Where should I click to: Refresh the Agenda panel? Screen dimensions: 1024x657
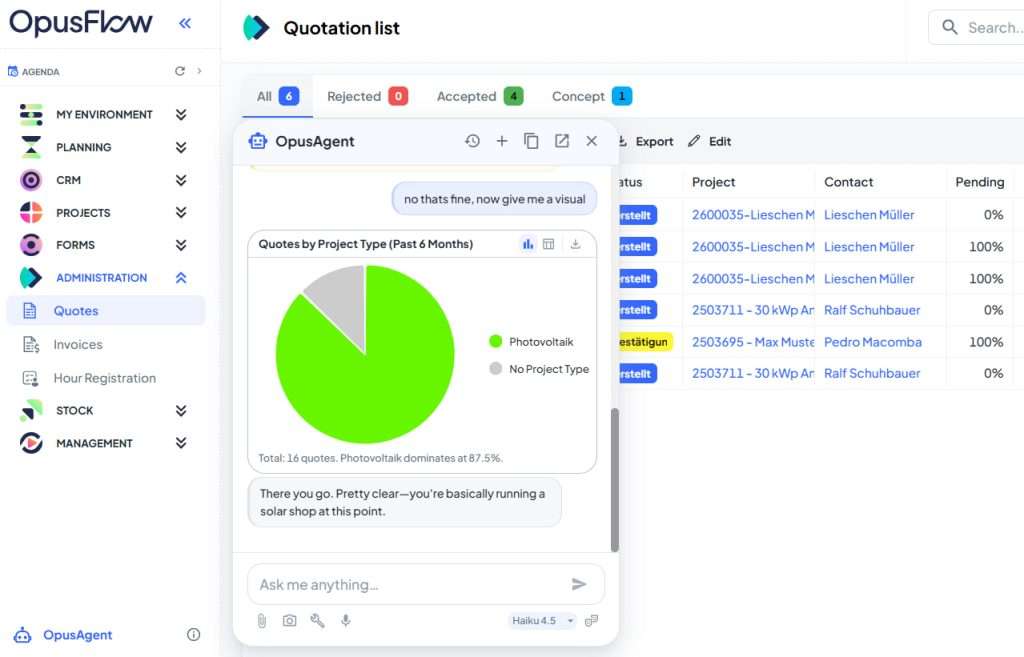point(180,71)
